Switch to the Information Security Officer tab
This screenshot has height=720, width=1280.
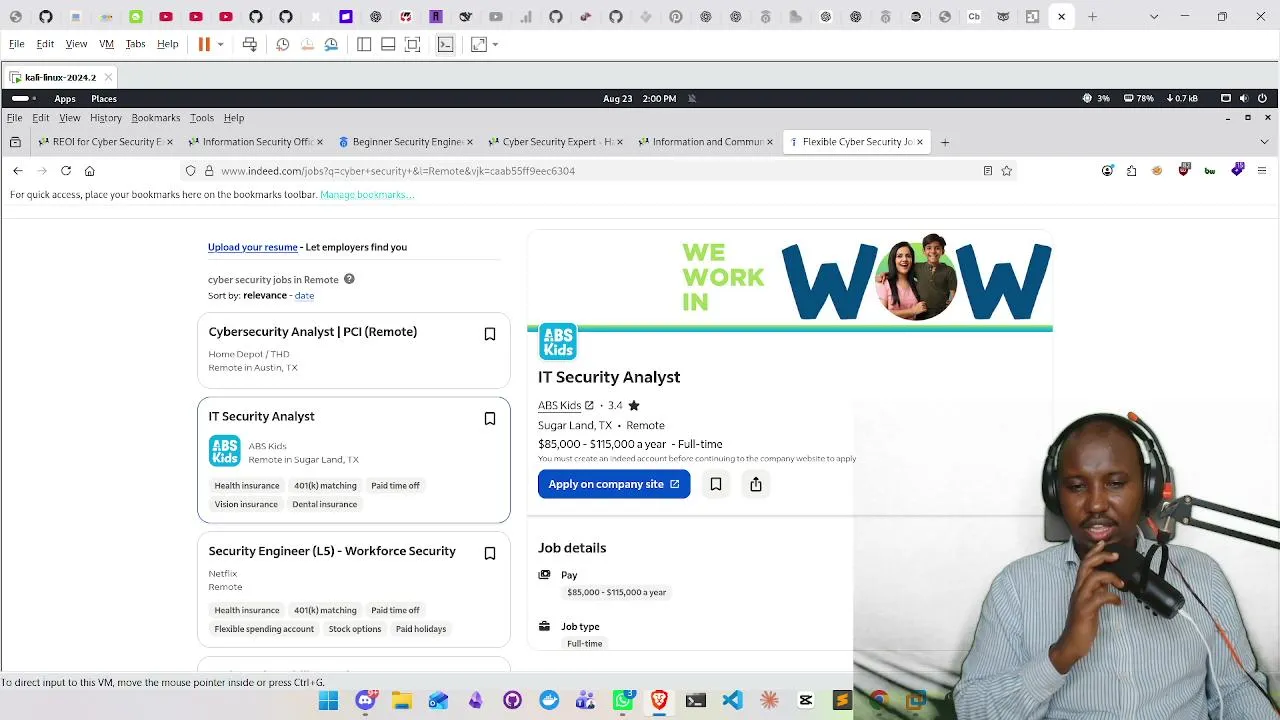click(254, 142)
